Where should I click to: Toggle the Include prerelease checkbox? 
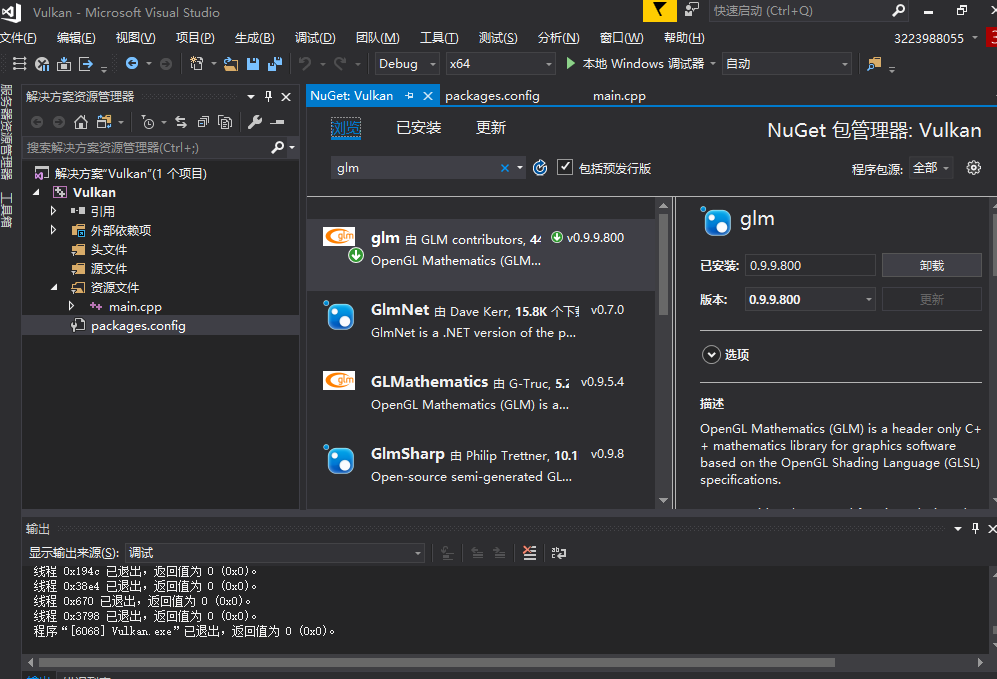tap(565, 167)
